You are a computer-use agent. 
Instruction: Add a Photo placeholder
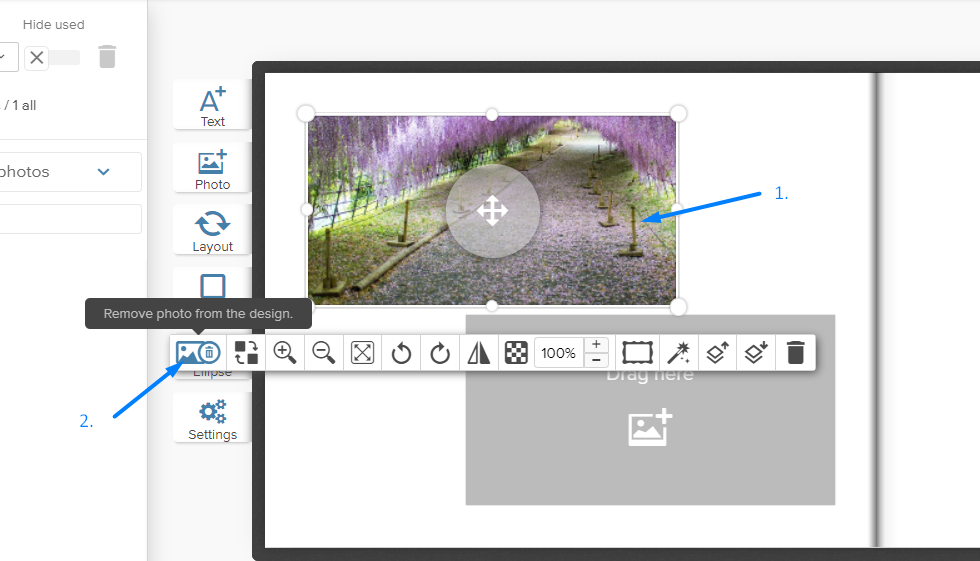(x=212, y=168)
